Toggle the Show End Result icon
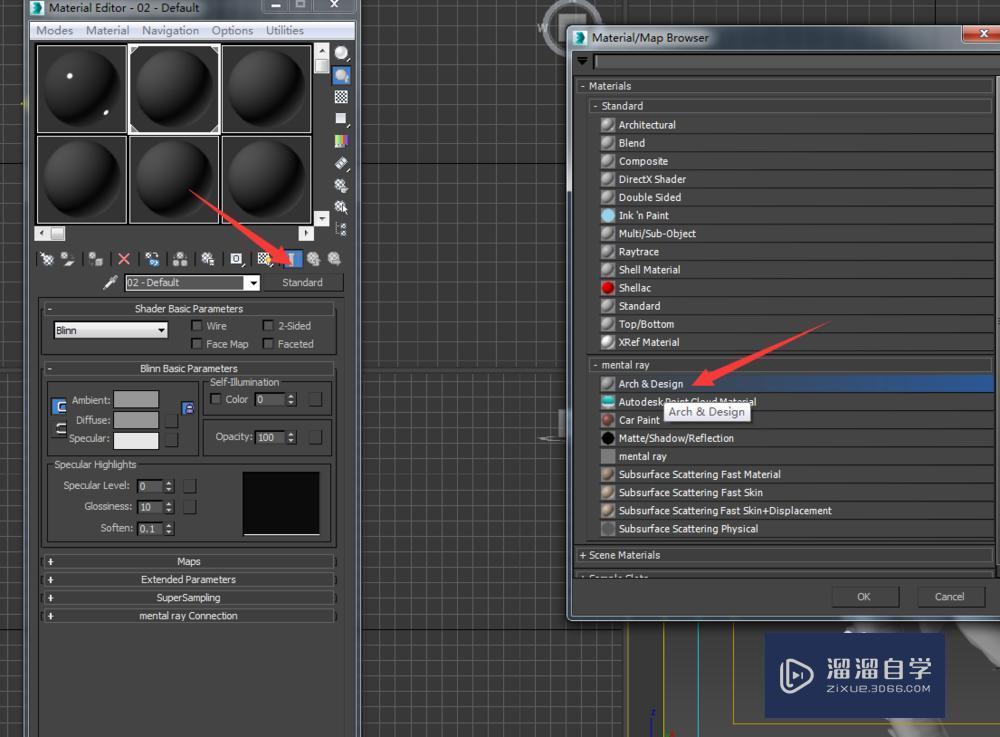Screen dimensions: 1000x737 pyautogui.click(x=292, y=259)
